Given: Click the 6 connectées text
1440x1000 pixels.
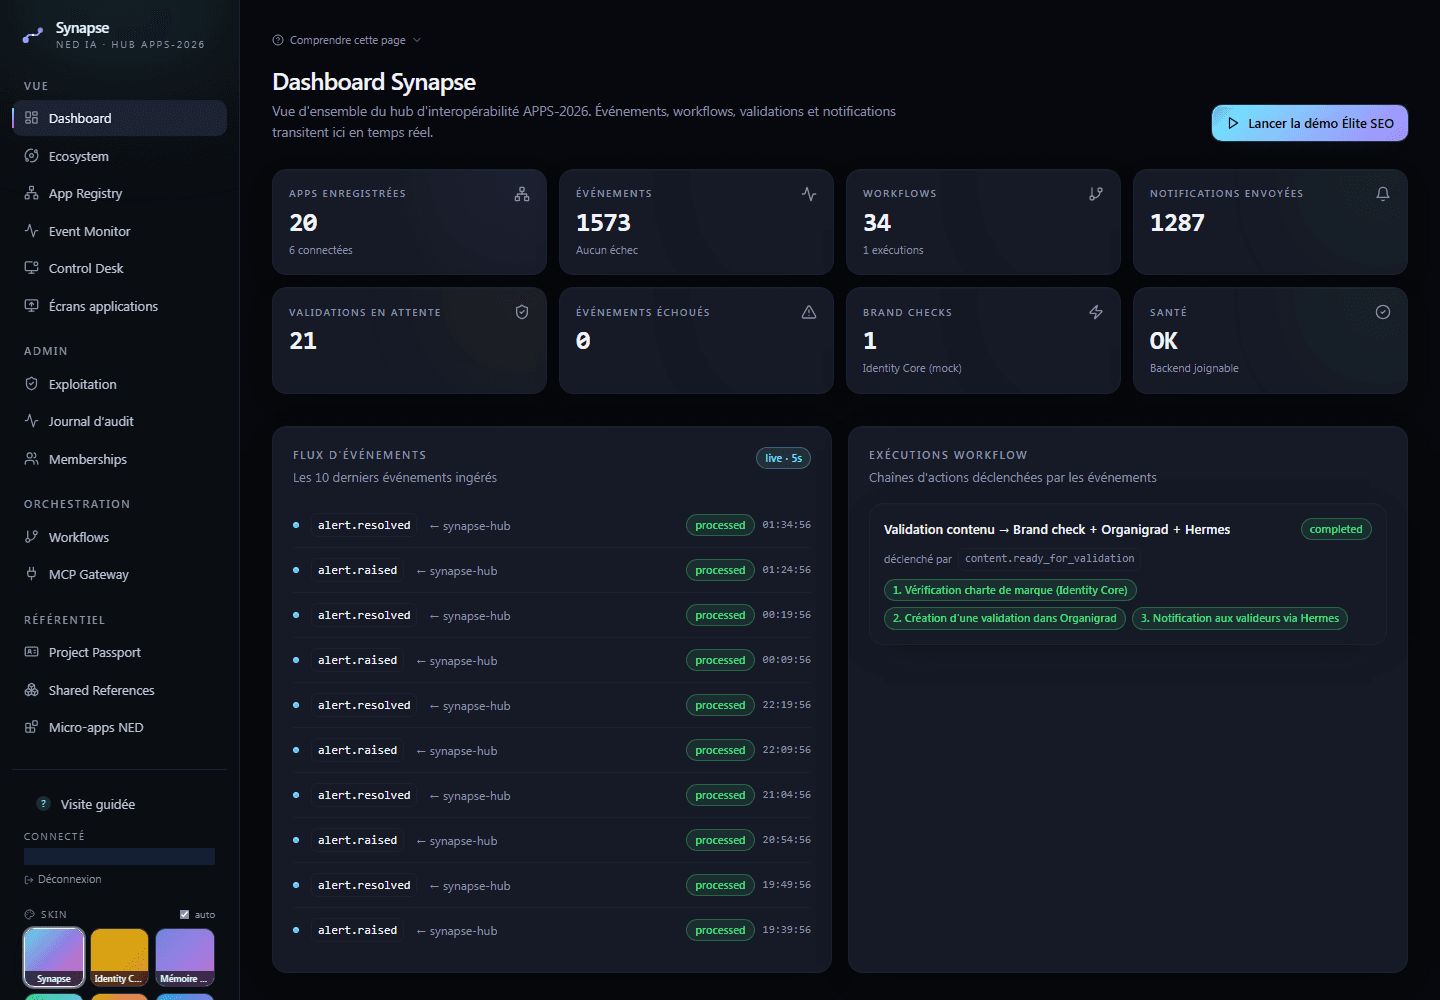Looking at the screenshot, I should pyautogui.click(x=321, y=250).
